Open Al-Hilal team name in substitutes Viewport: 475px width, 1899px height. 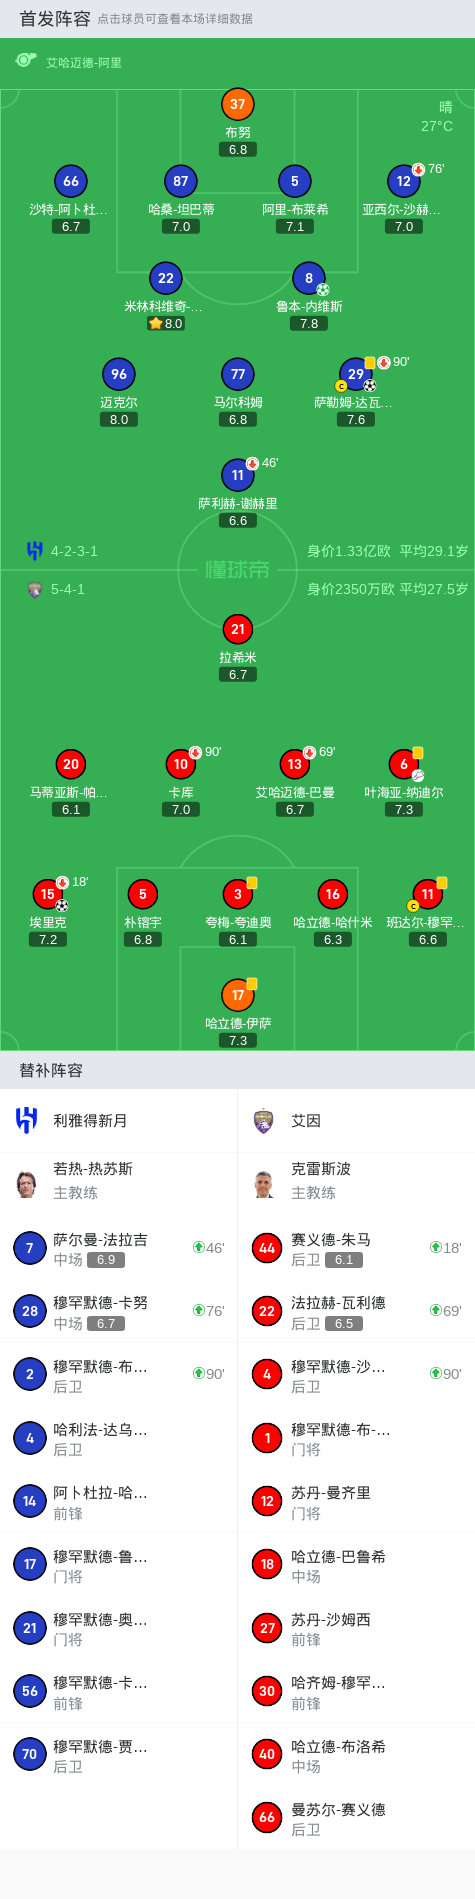coord(91,1121)
